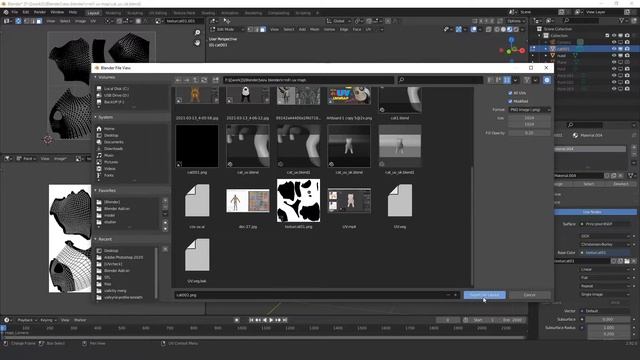This screenshot has height=360, width=640.
Task: Switch to the UV Editing workspace tab
Action: (158, 13)
